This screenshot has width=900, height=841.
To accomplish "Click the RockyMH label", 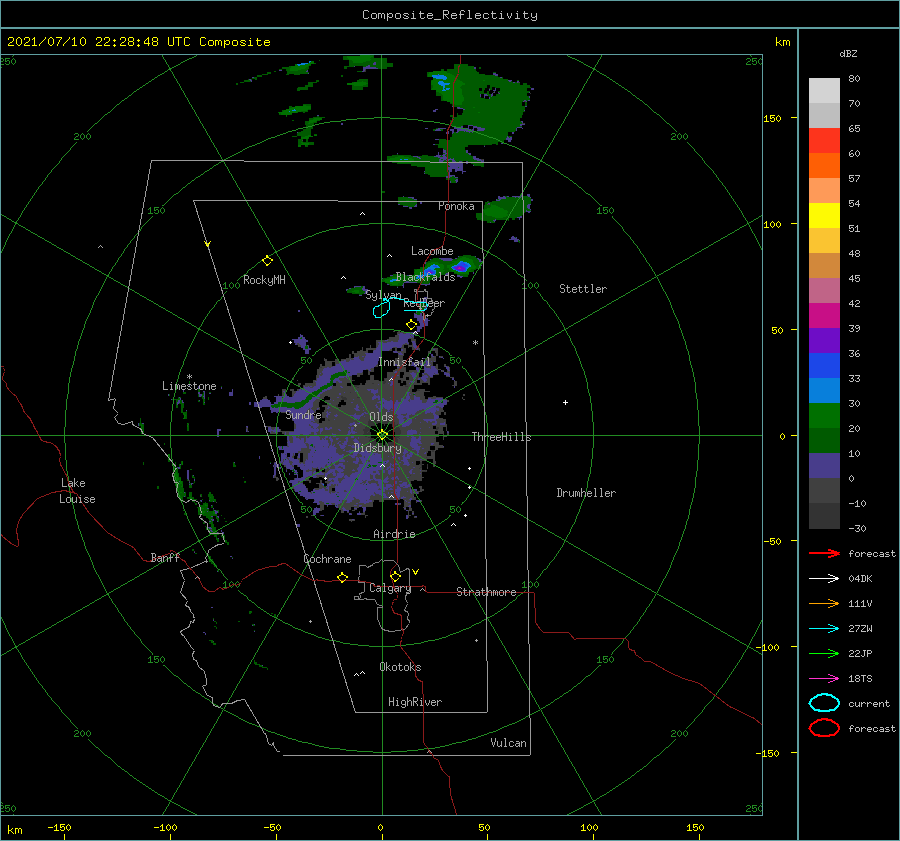I will point(264,280).
